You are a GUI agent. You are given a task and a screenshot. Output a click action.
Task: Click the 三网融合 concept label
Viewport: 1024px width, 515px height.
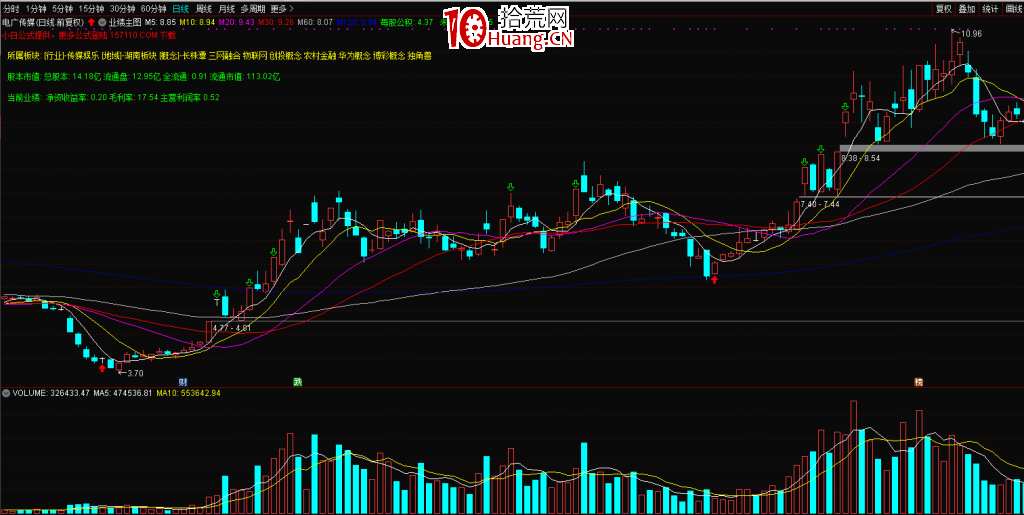coord(225,56)
